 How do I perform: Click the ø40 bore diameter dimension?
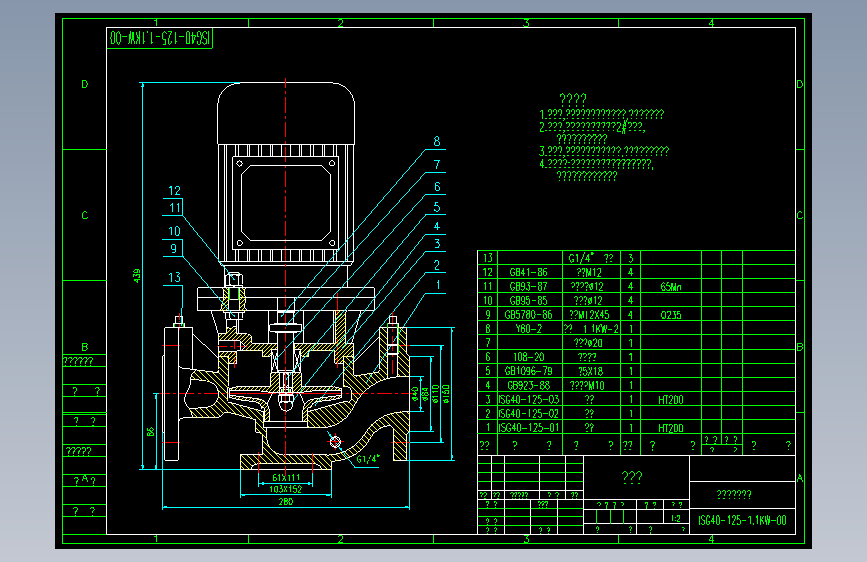tap(415, 394)
